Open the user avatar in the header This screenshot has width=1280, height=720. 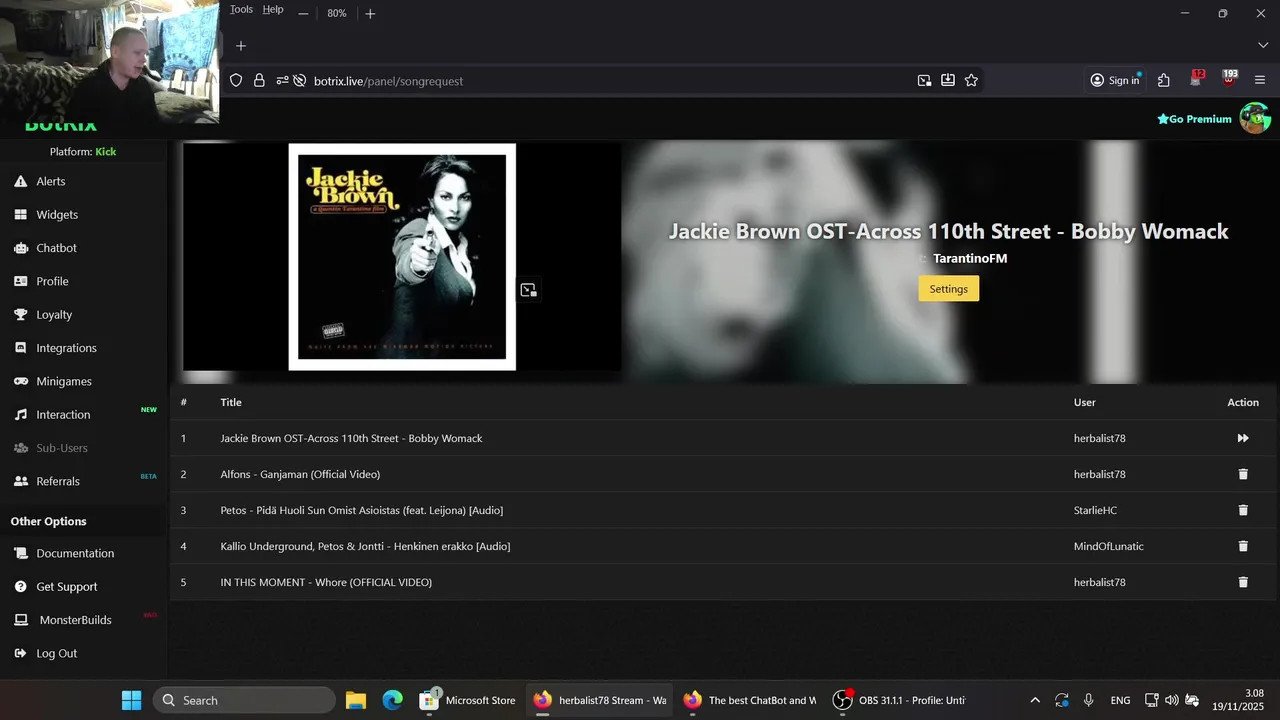point(1255,118)
